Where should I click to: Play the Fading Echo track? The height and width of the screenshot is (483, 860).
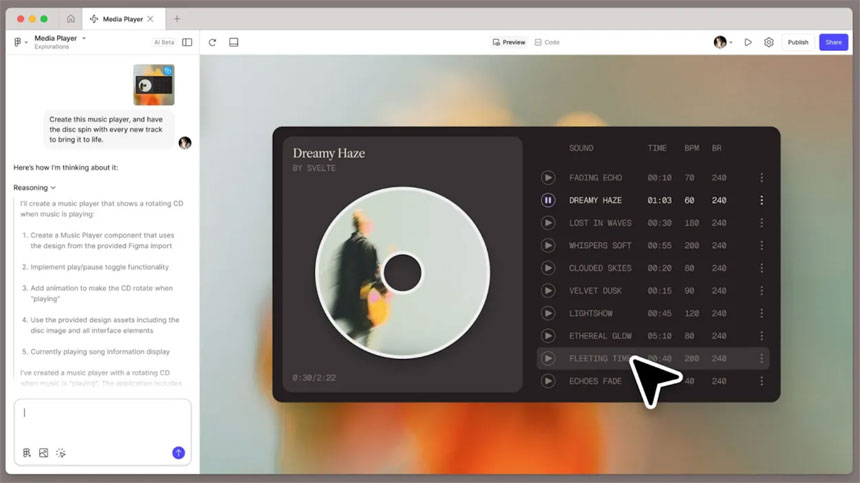[x=547, y=178]
